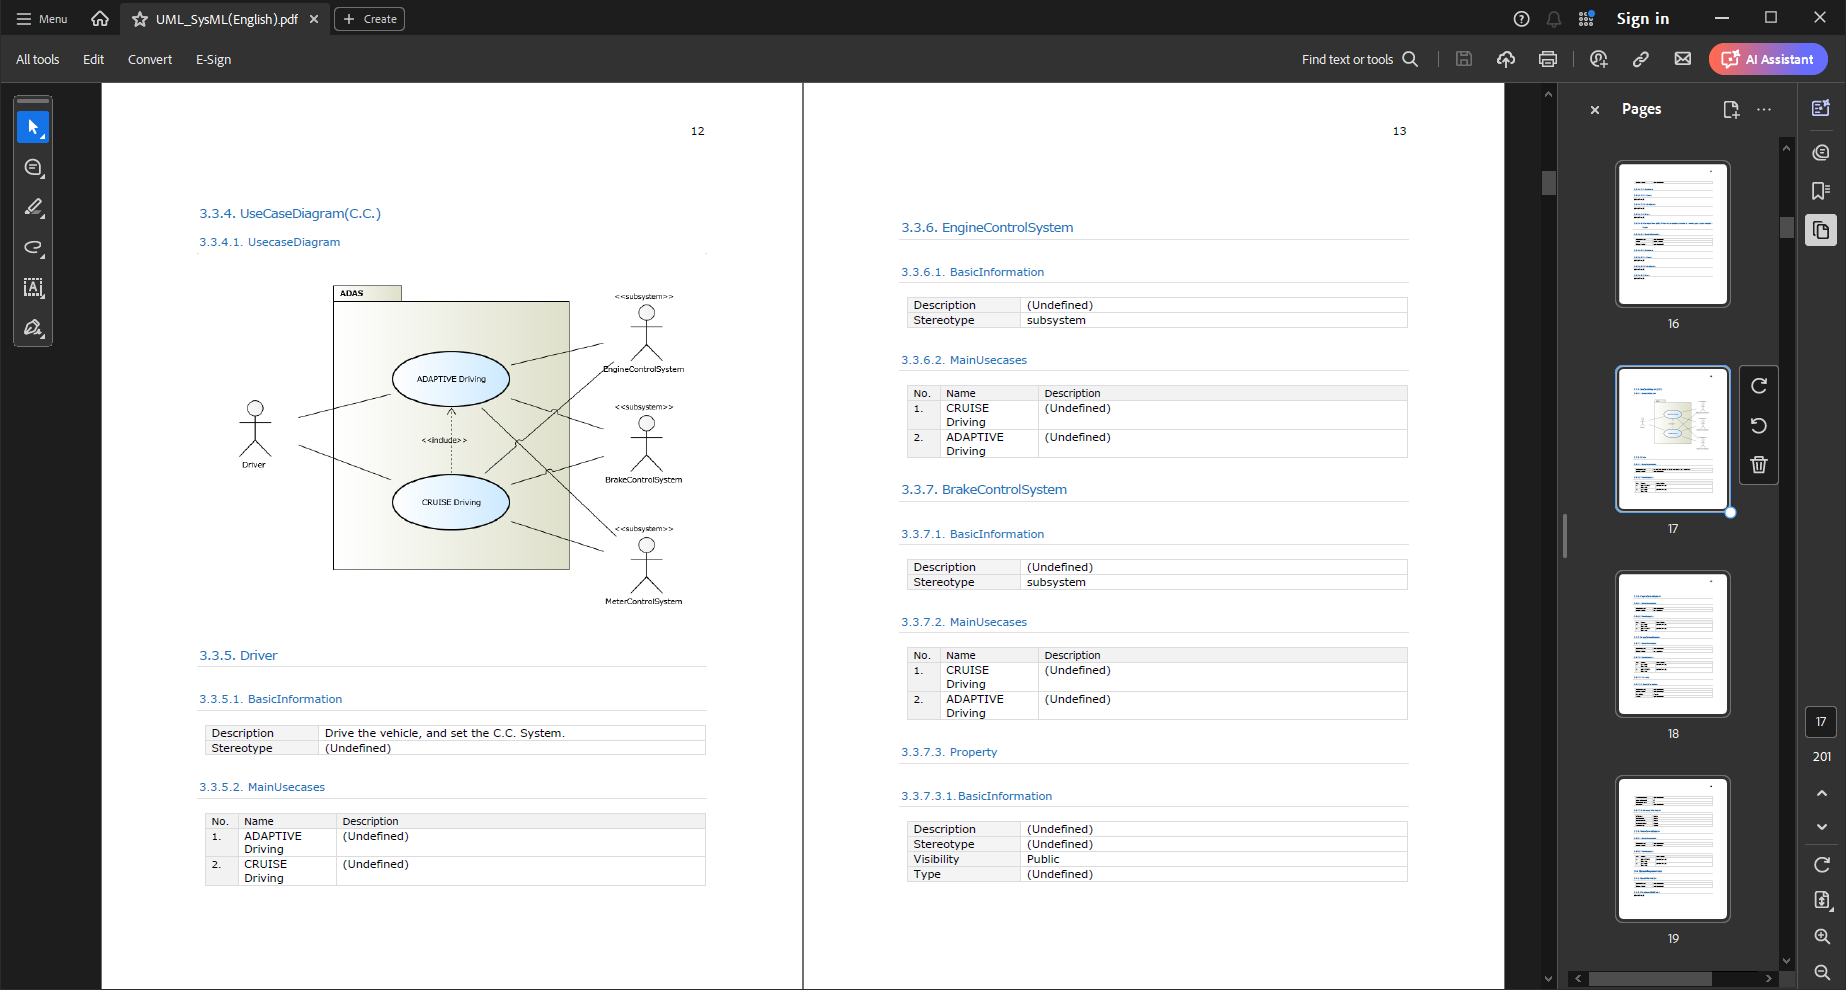Select page 16 thumbnail
This screenshot has height=990, width=1846.
[1672, 234]
